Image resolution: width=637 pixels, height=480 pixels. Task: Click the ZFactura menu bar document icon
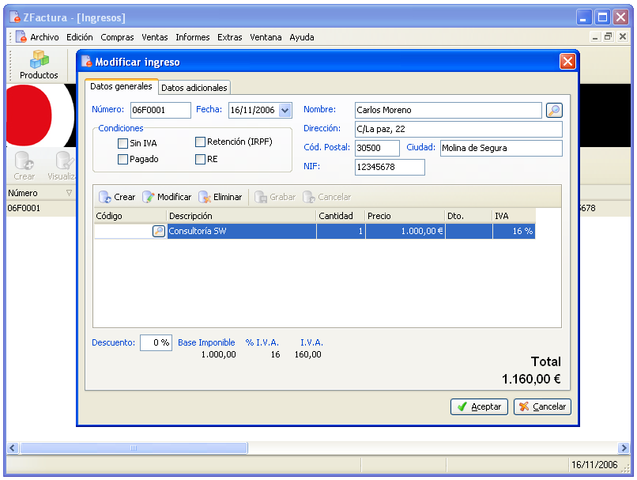[x=21, y=37]
